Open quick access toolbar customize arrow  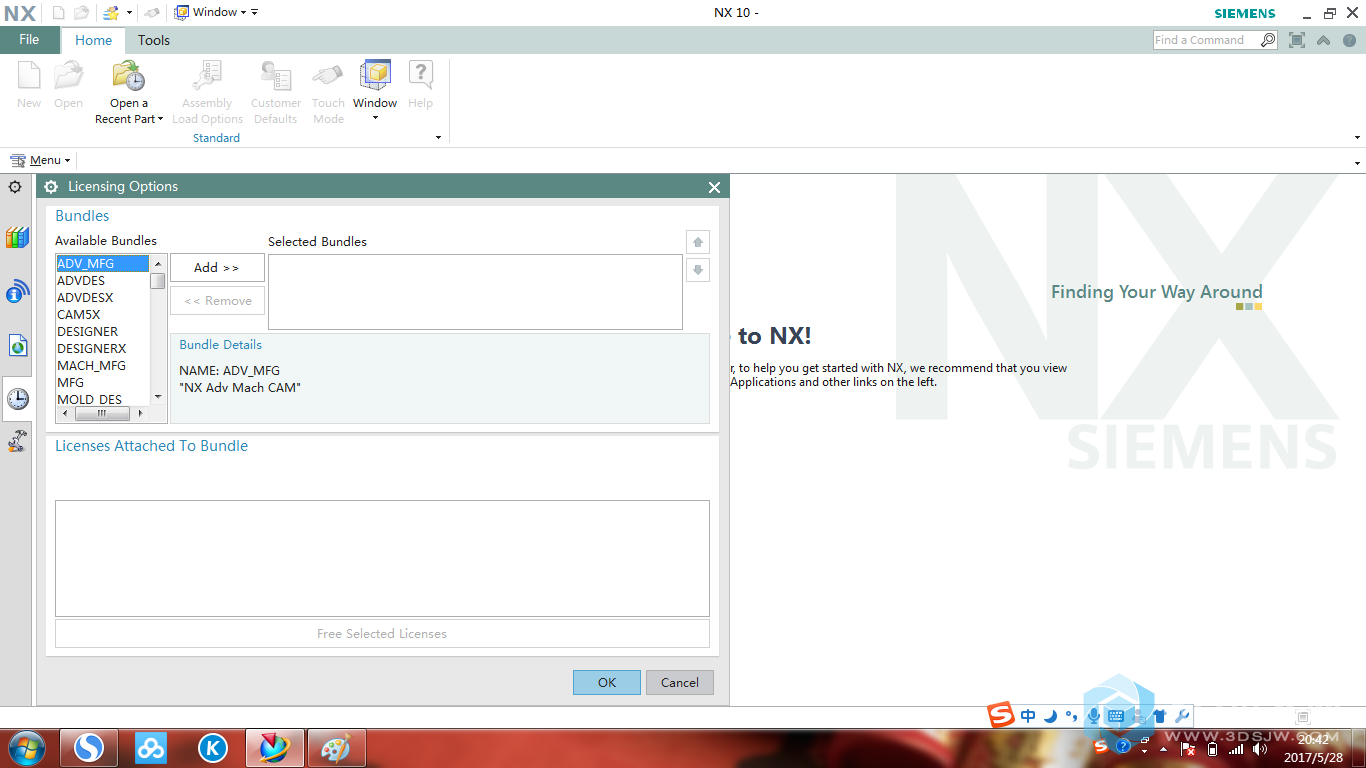coord(254,12)
